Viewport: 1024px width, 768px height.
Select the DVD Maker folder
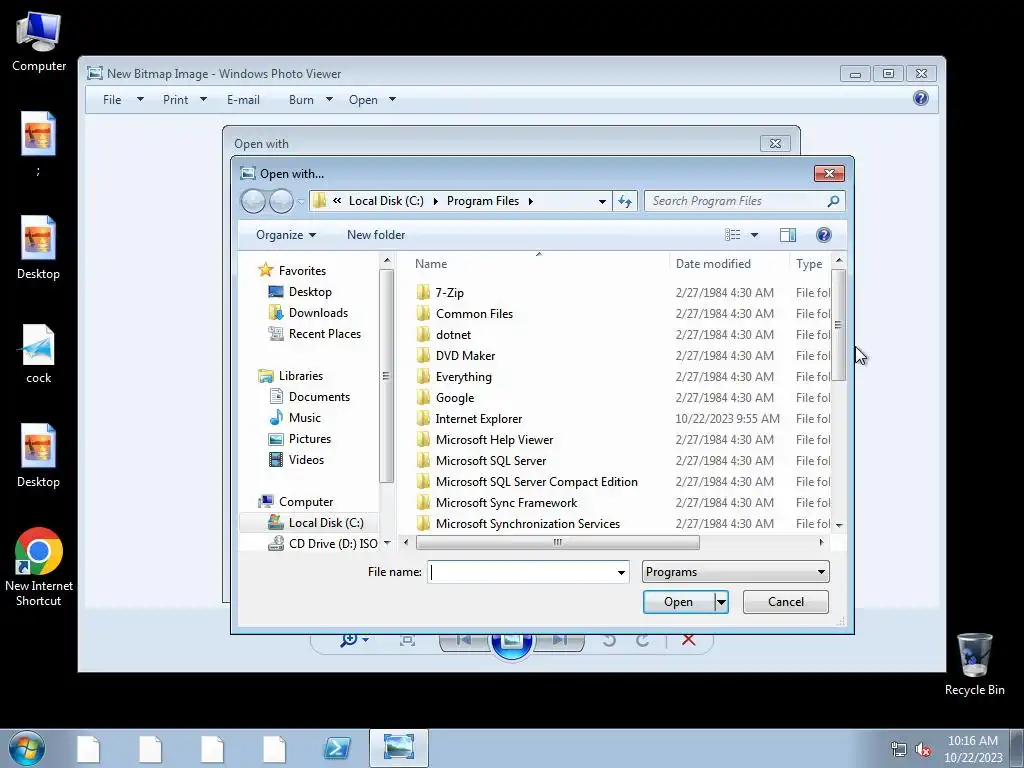465,355
